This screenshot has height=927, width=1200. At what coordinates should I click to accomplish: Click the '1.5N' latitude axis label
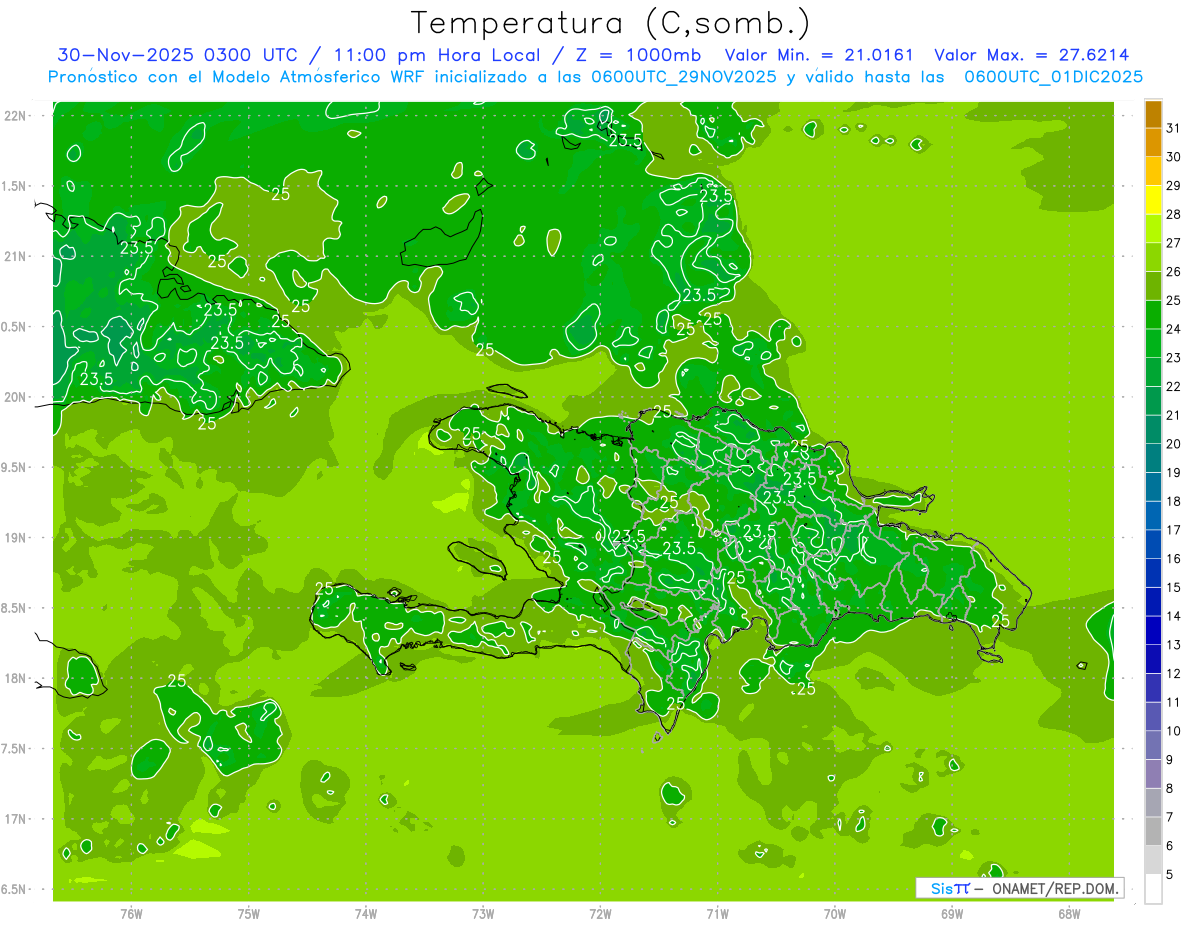click(15, 186)
